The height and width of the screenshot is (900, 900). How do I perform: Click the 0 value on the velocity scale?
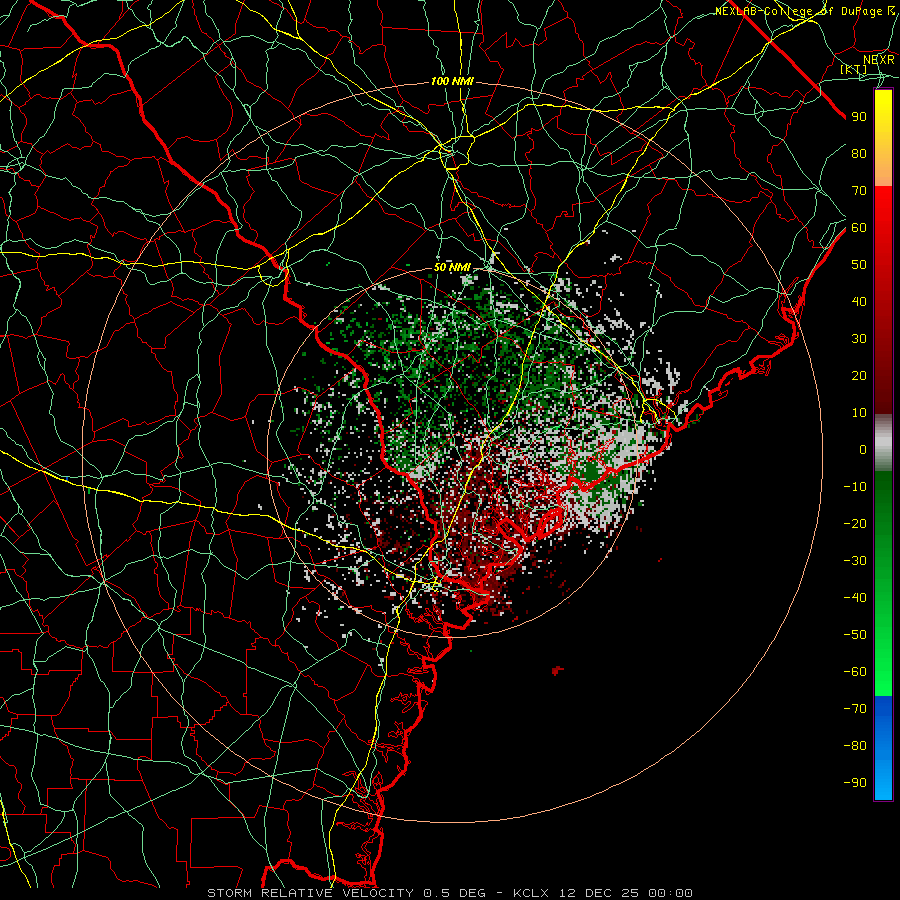[863, 449]
